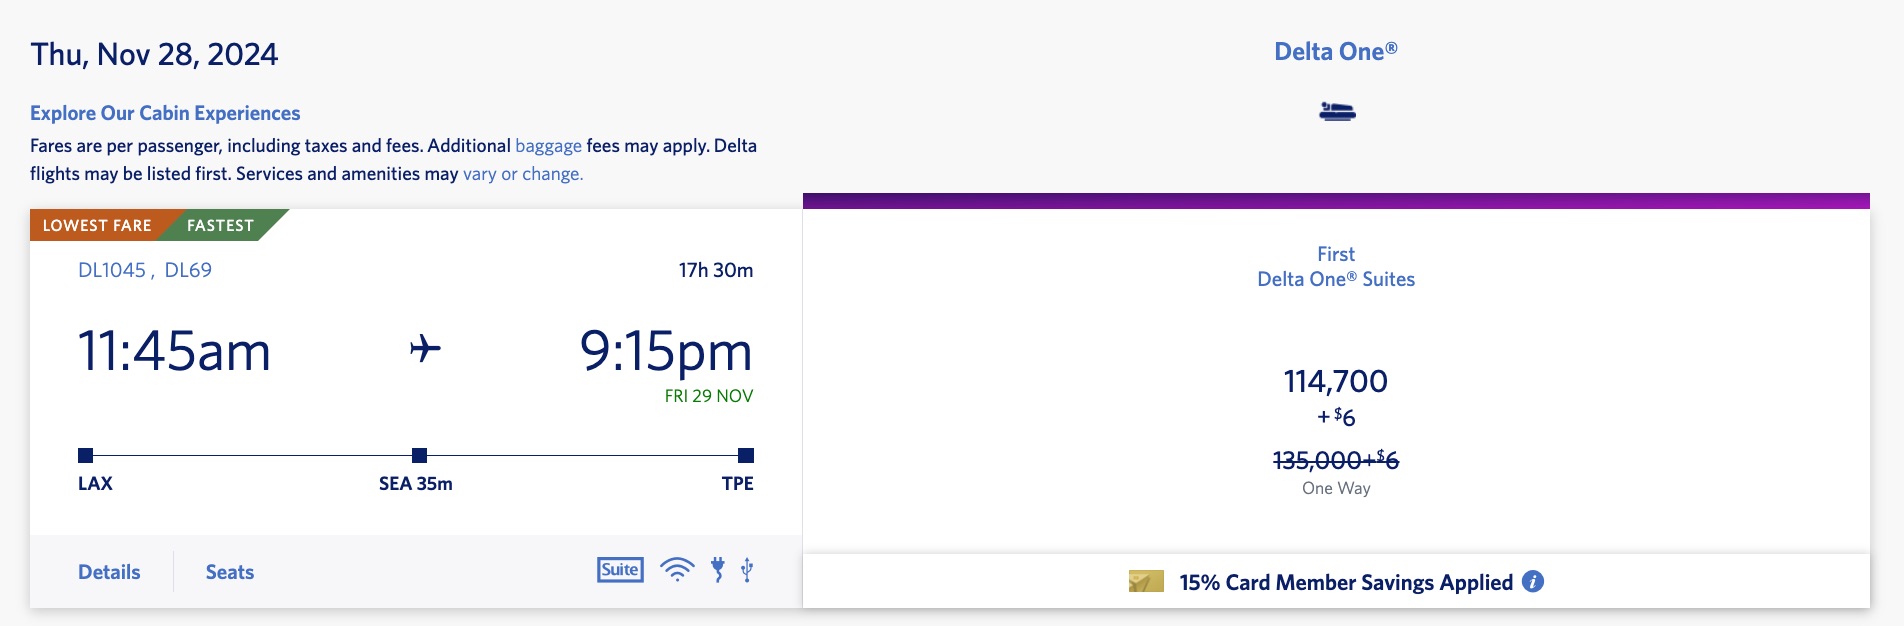Open the Explore Our Cabin Experiences link

[x=164, y=112]
